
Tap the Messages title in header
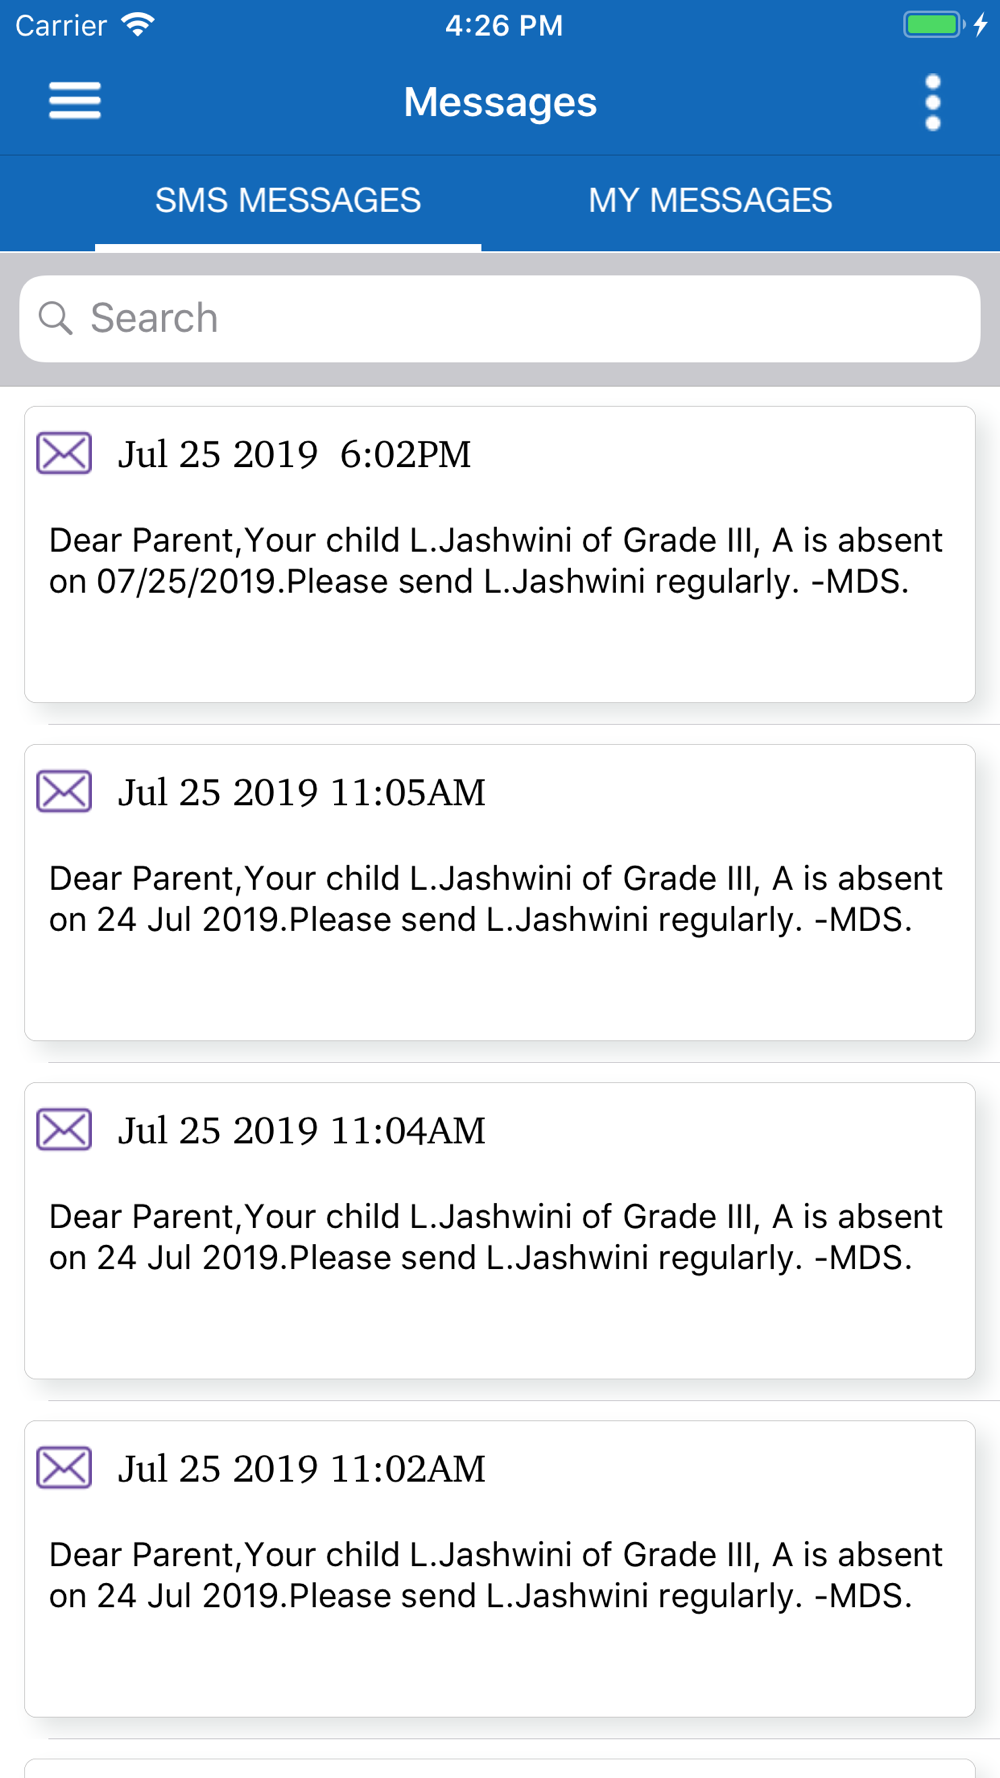click(x=500, y=102)
